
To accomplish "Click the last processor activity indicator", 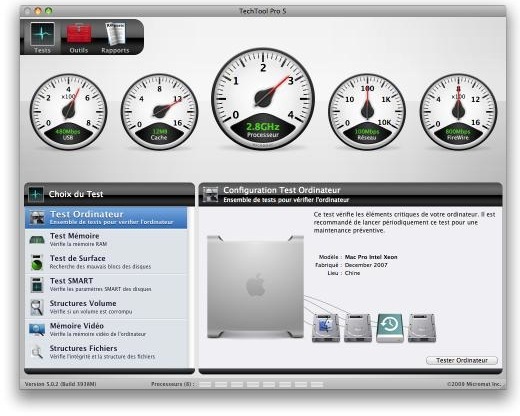I will (x=317, y=384).
